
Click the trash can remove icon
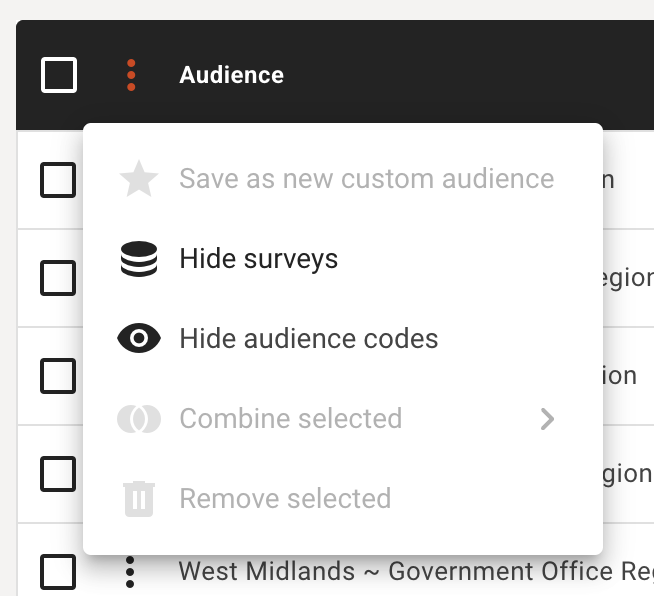point(139,499)
